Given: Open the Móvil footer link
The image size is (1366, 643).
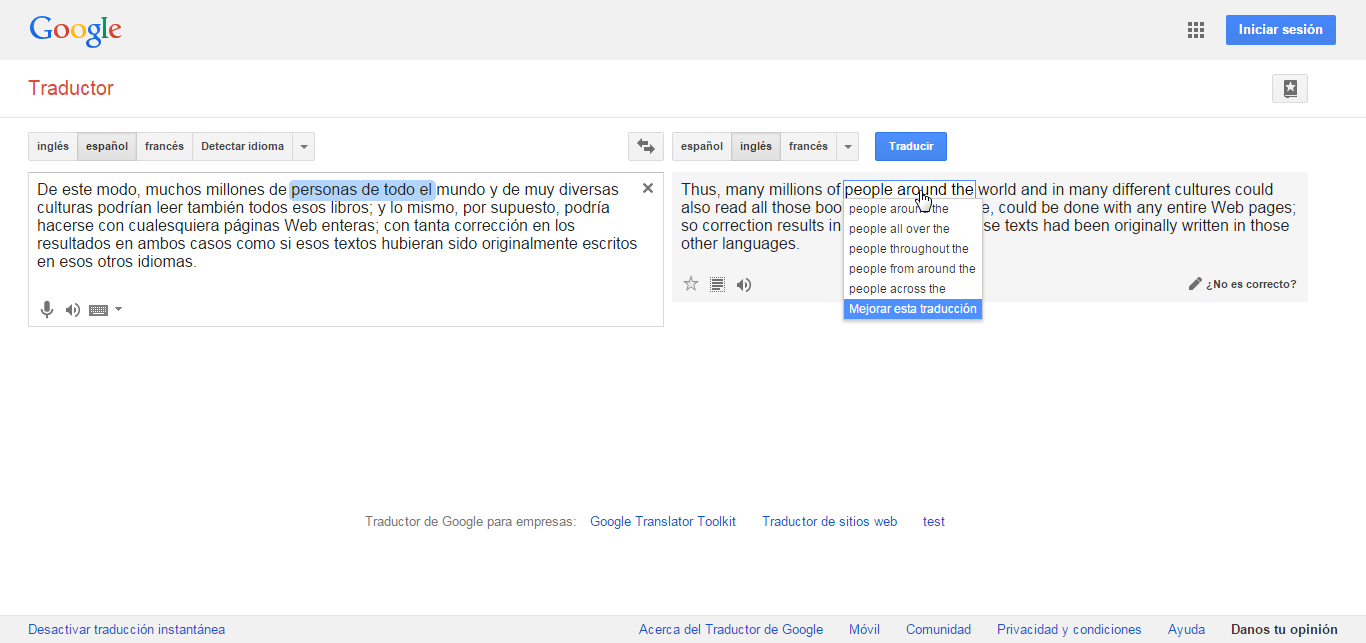Looking at the screenshot, I should 864,630.
